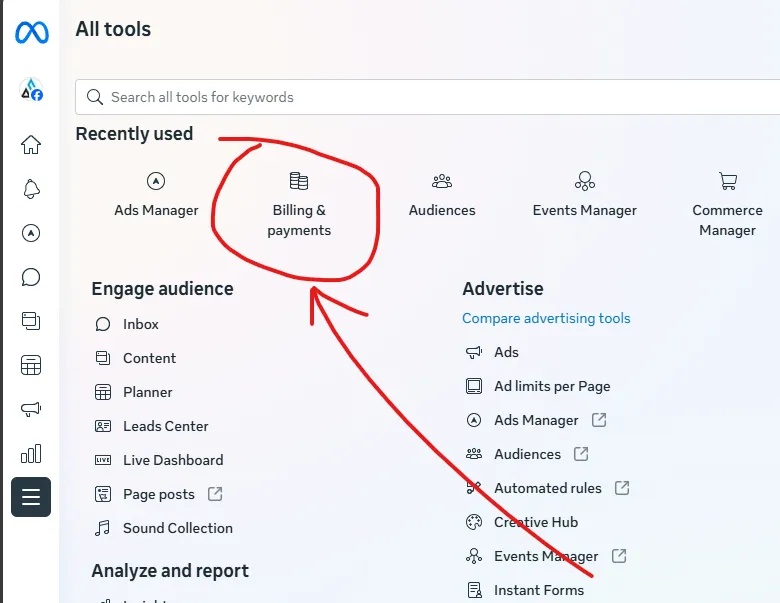
Task: Open the speech bubble Inbox sidebar icon
Action: [x=31, y=277]
